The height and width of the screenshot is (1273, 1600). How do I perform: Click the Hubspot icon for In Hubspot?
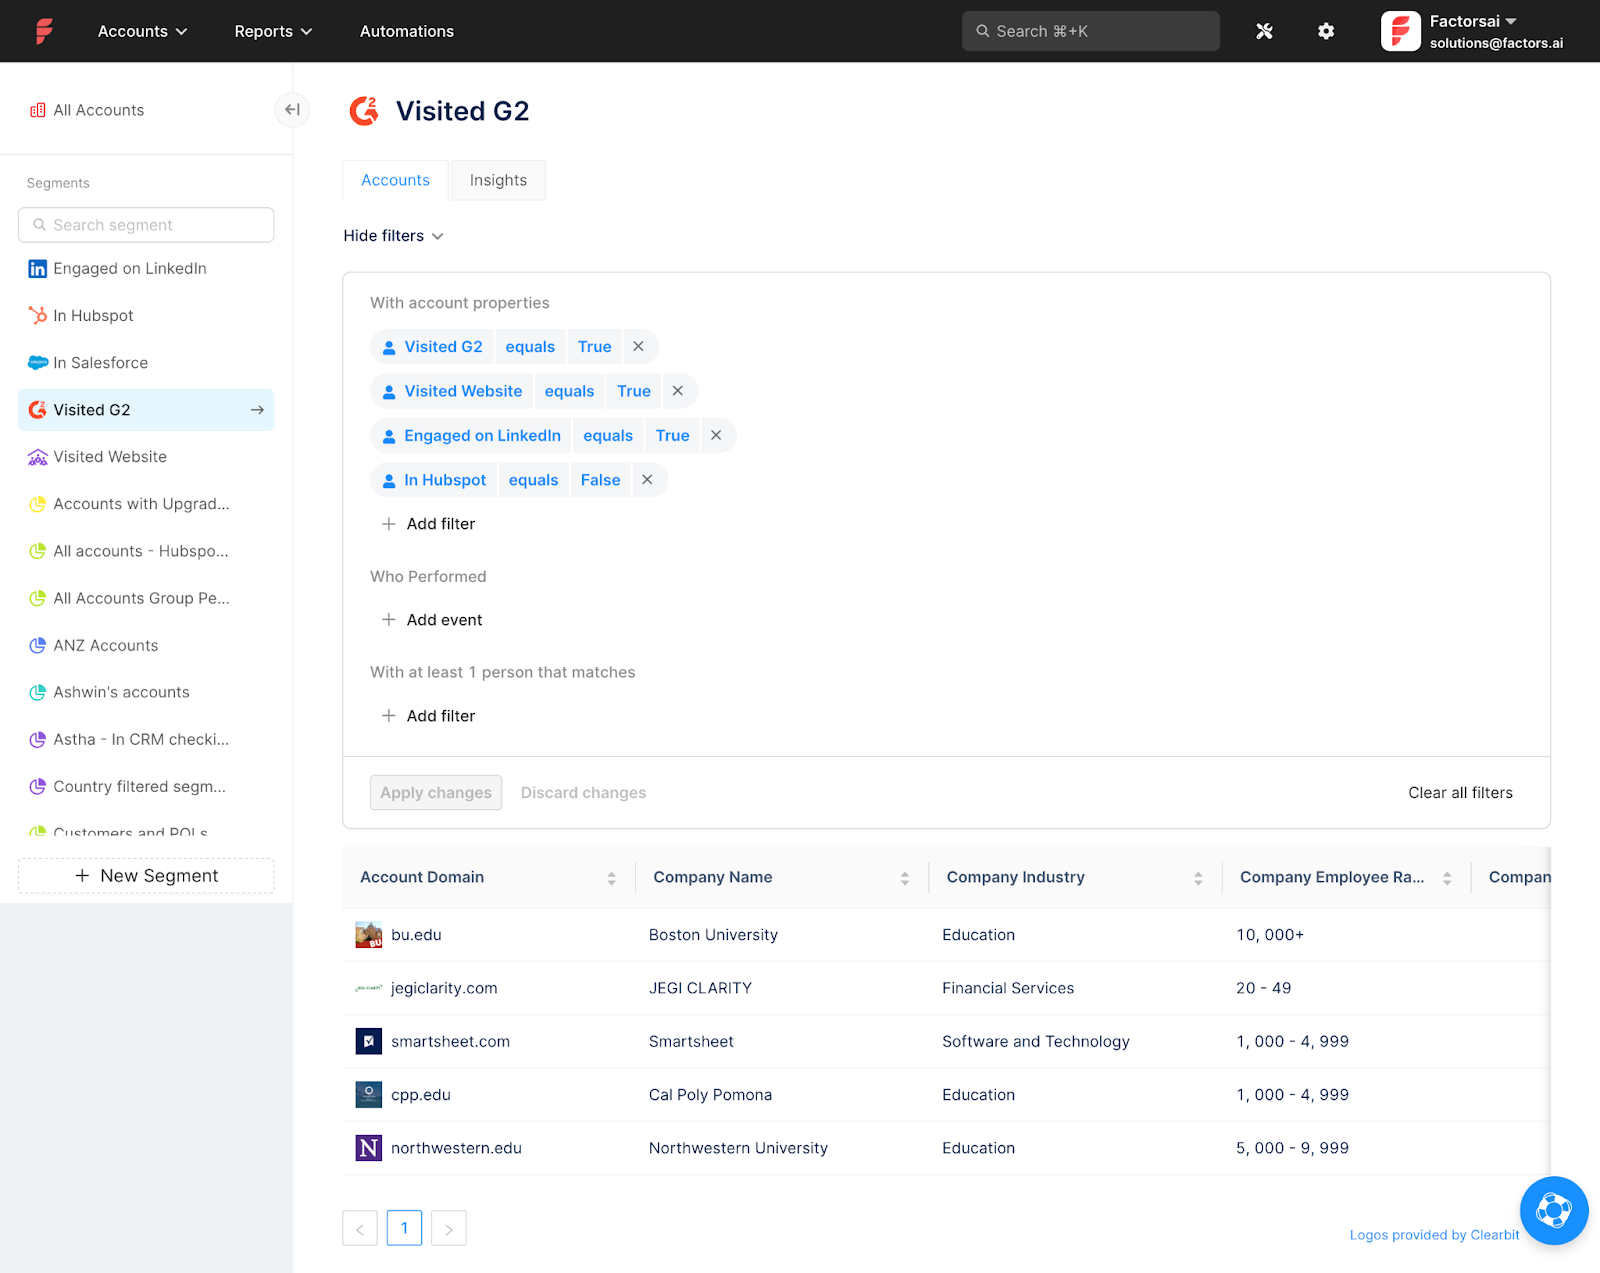[x=38, y=315]
